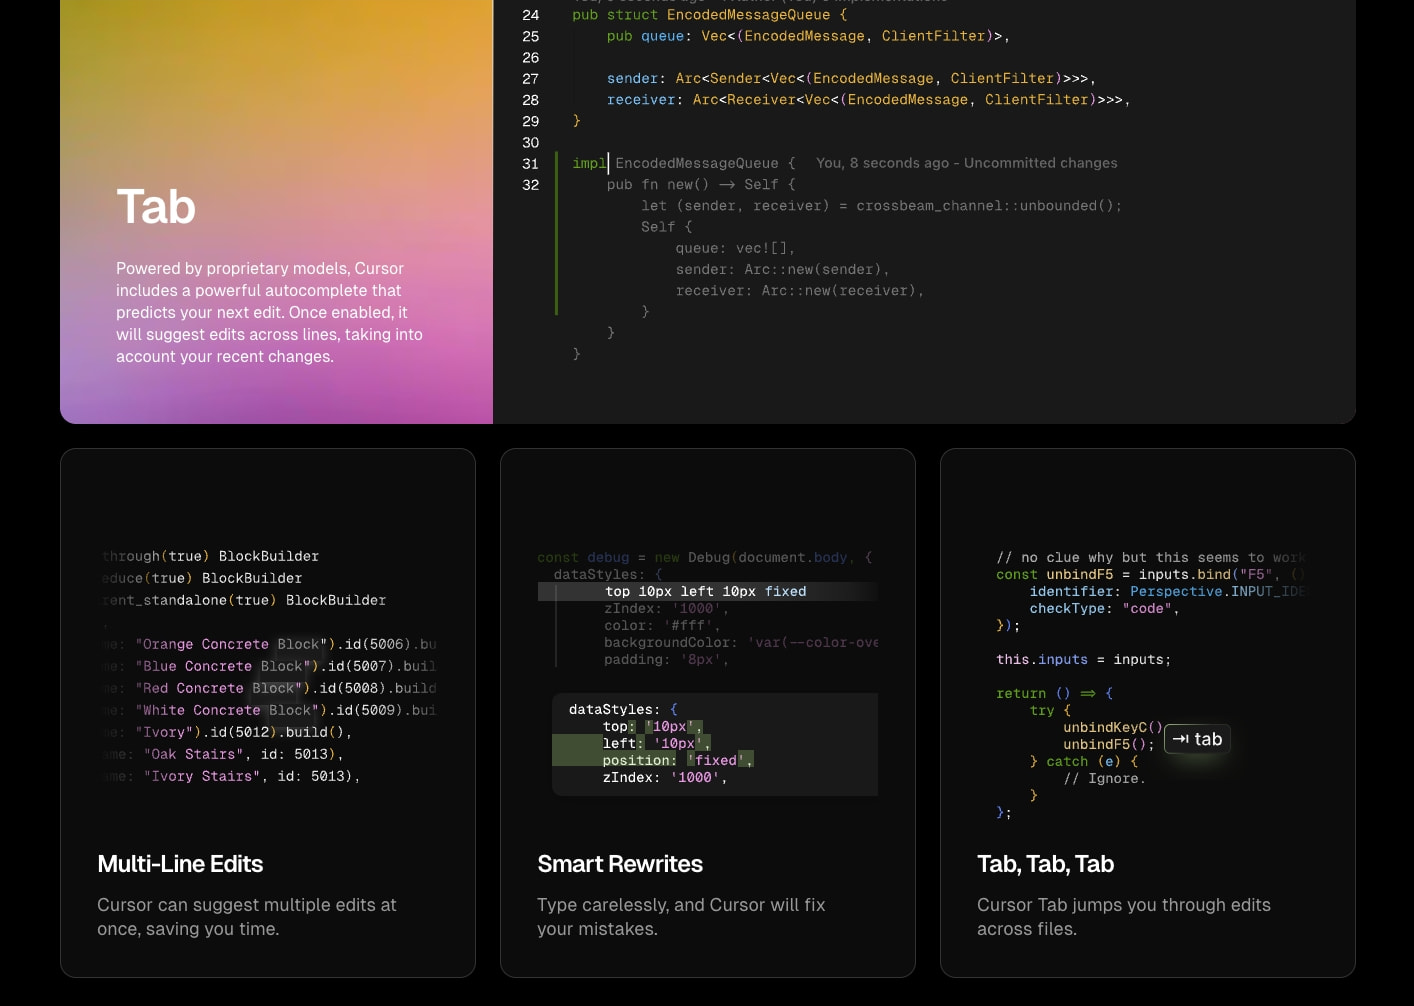Click the large "Tab" heading on gradient panel

pos(156,207)
